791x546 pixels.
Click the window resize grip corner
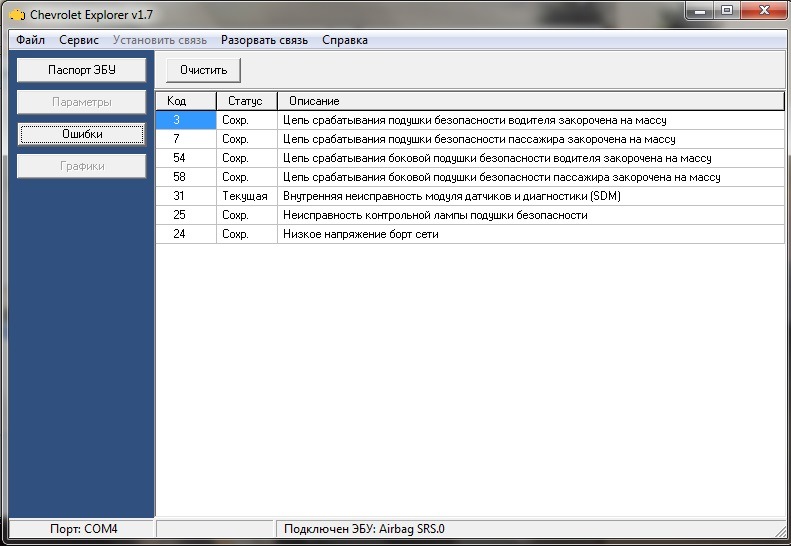tap(780, 532)
